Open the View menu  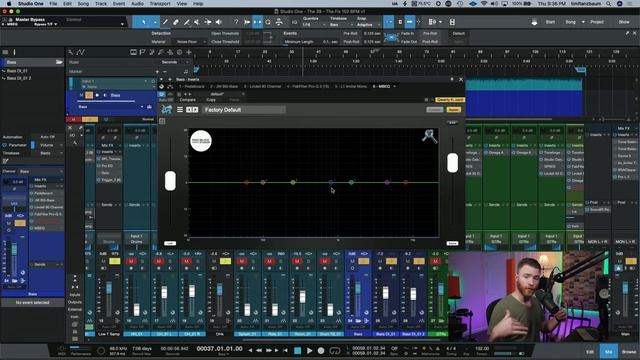click(x=182, y=4)
